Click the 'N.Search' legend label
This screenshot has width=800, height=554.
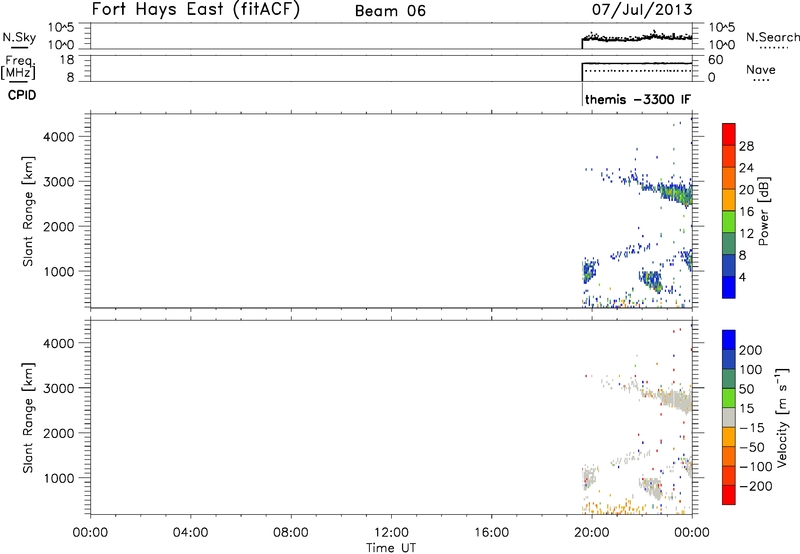tap(773, 37)
